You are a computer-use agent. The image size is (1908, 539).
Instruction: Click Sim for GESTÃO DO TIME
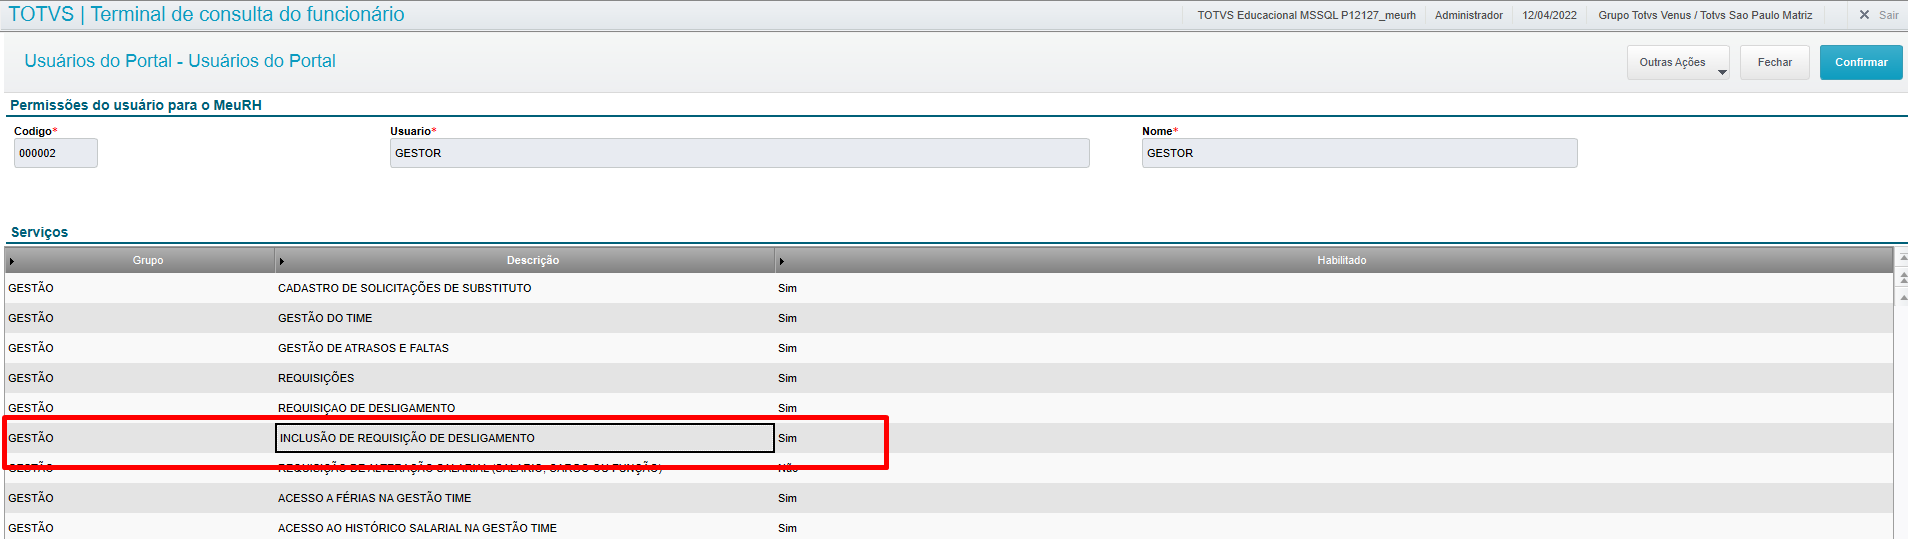pyautogui.click(x=787, y=318)
